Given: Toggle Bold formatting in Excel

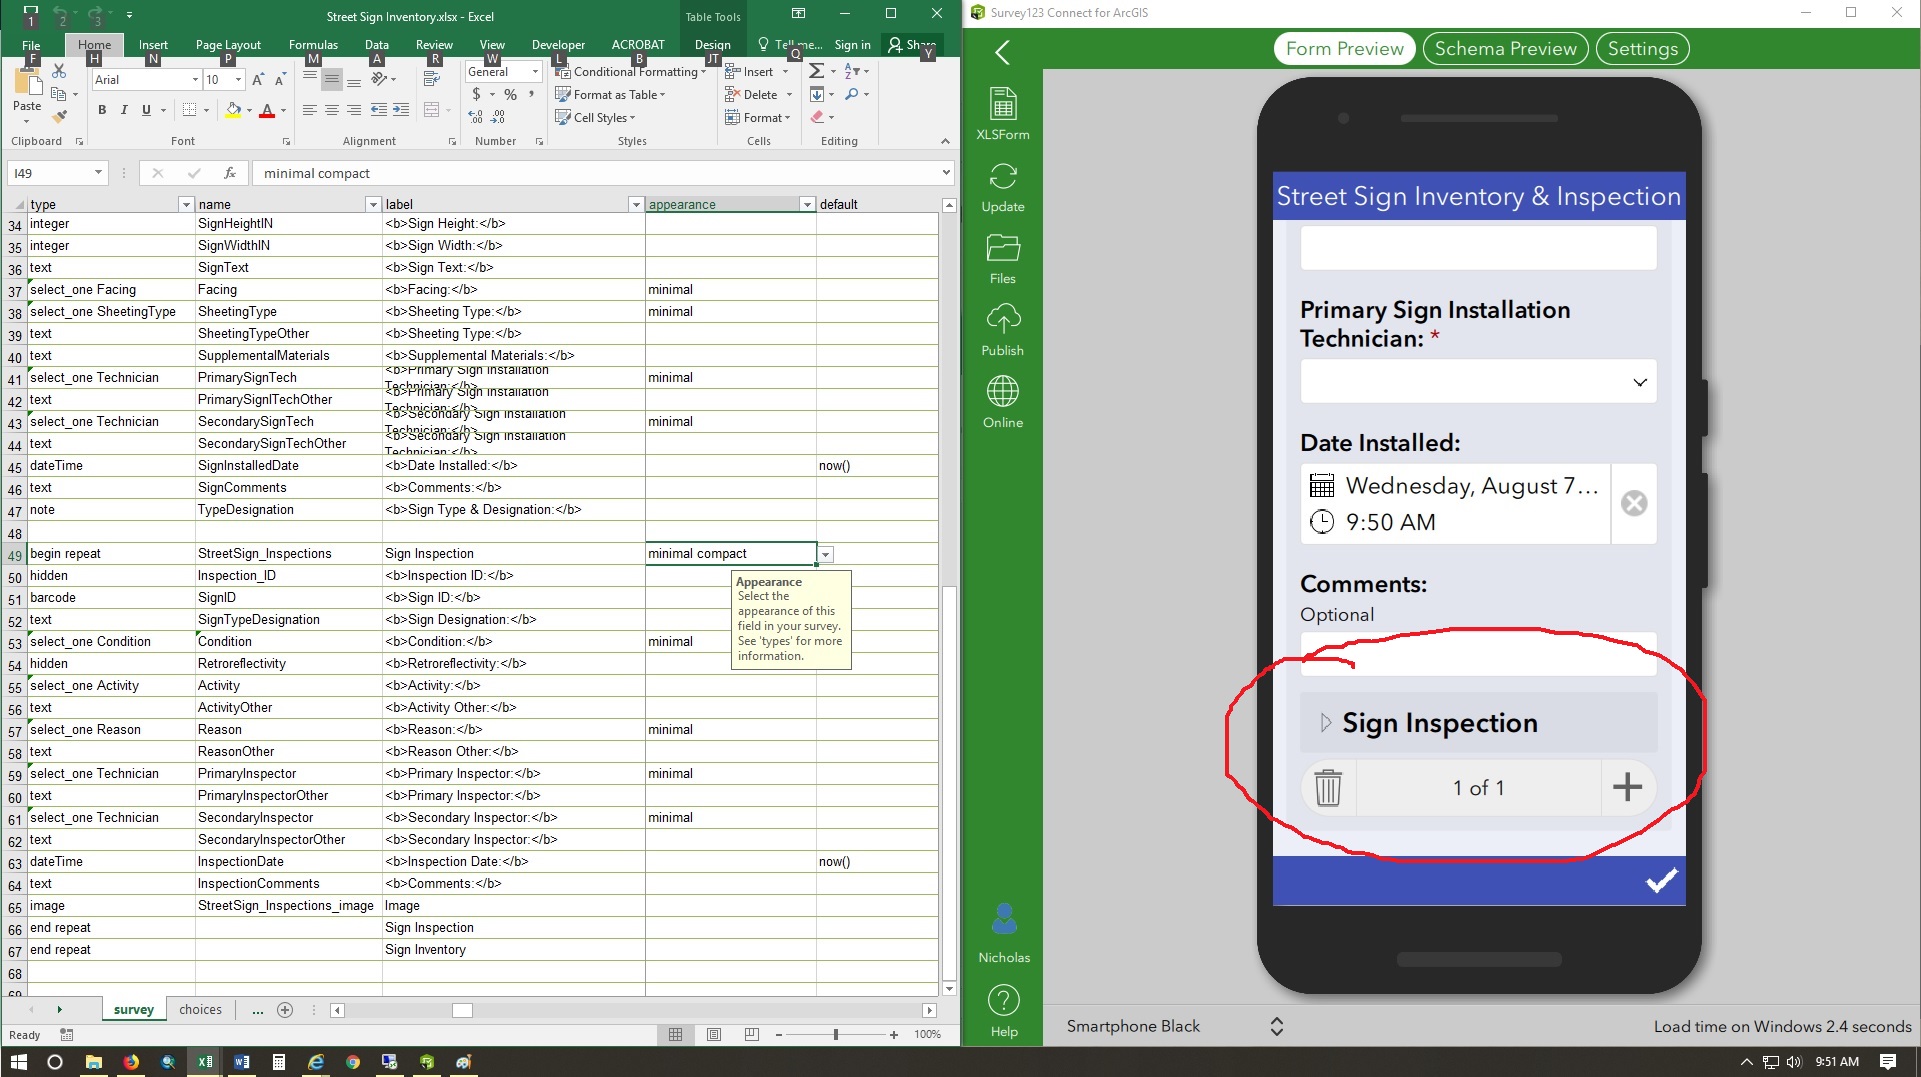Looking at the screenshot, I should [x=102, y=110].
